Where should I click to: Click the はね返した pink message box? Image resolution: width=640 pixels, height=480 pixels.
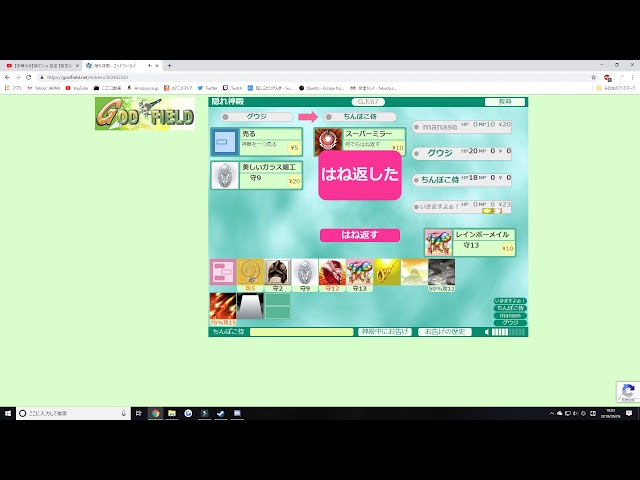pos(360,175)
